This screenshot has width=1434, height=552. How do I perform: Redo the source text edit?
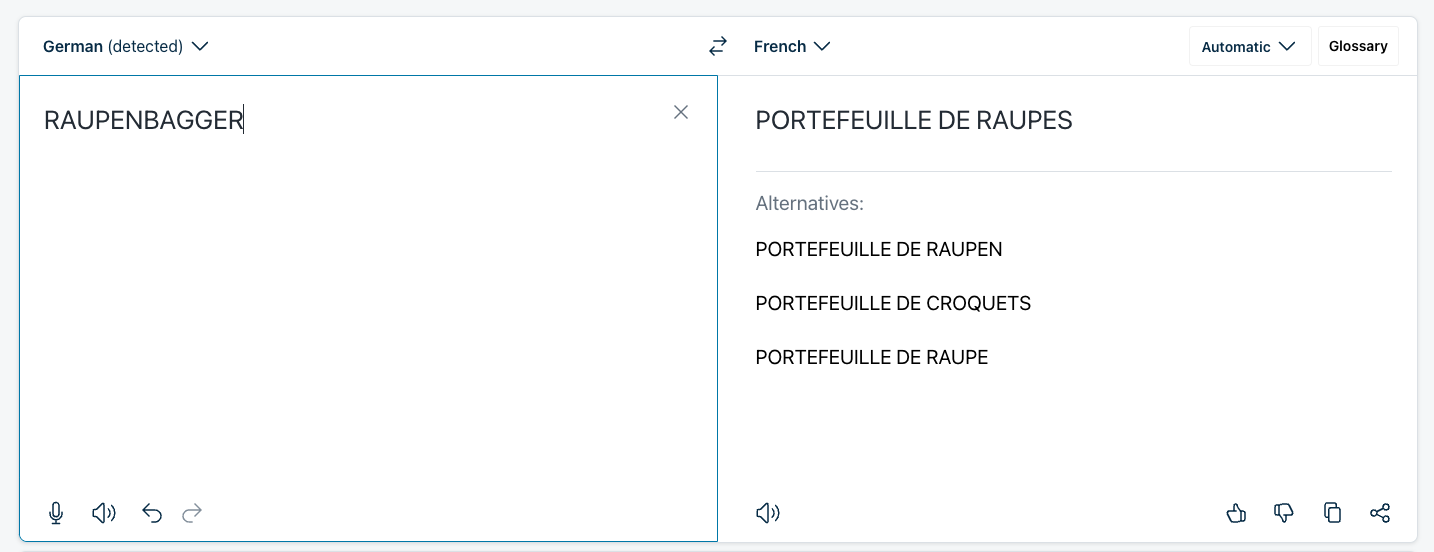coord(192,513)
